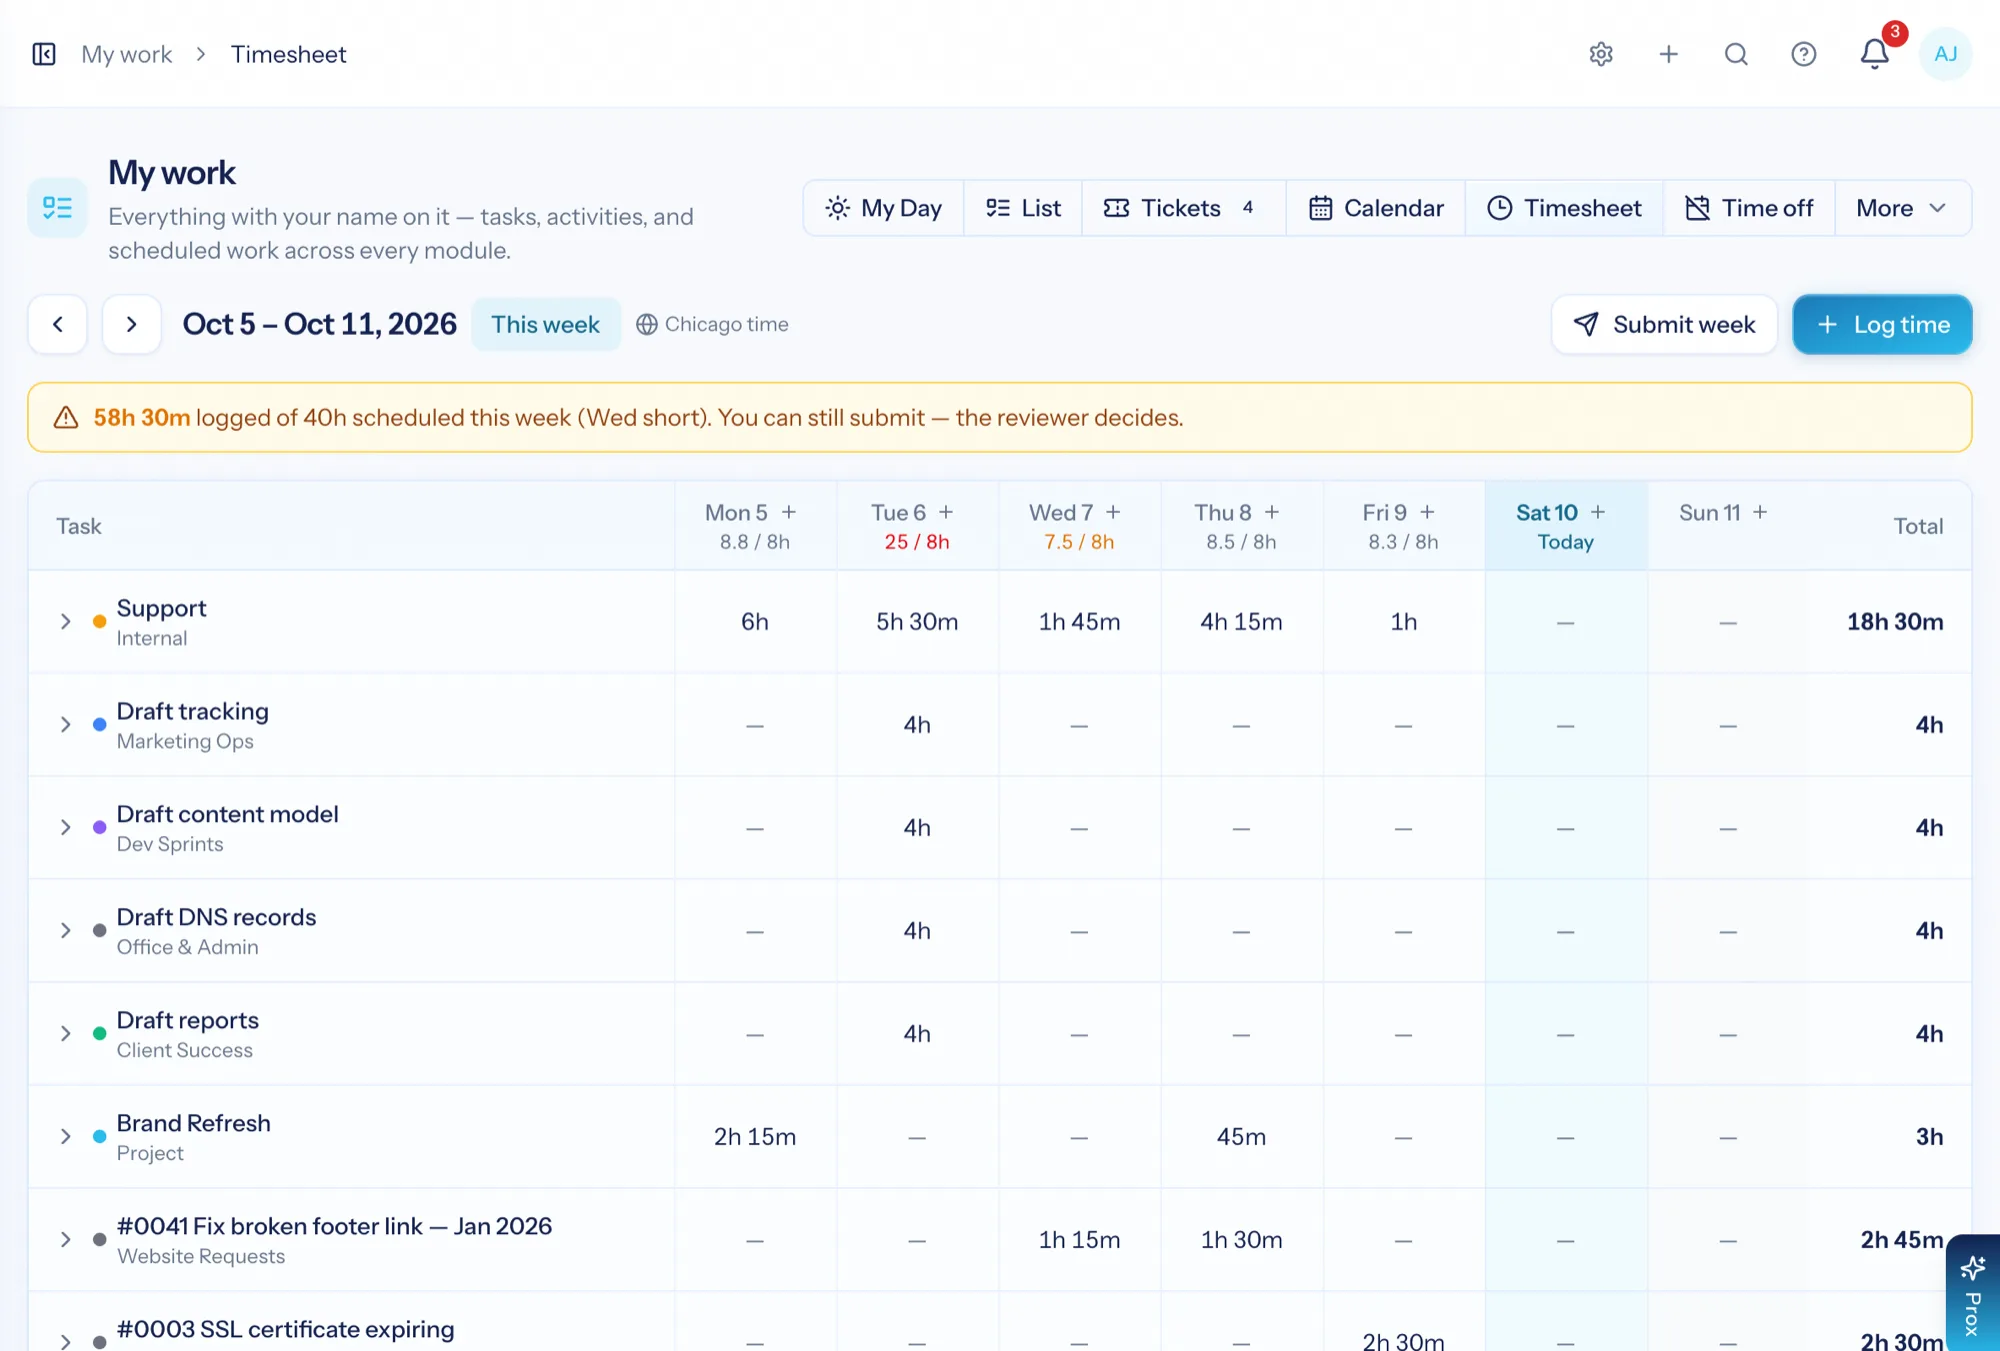
Task: Click Support Wednesday 1h 45m cell
Action: (x=1079, y=621)
